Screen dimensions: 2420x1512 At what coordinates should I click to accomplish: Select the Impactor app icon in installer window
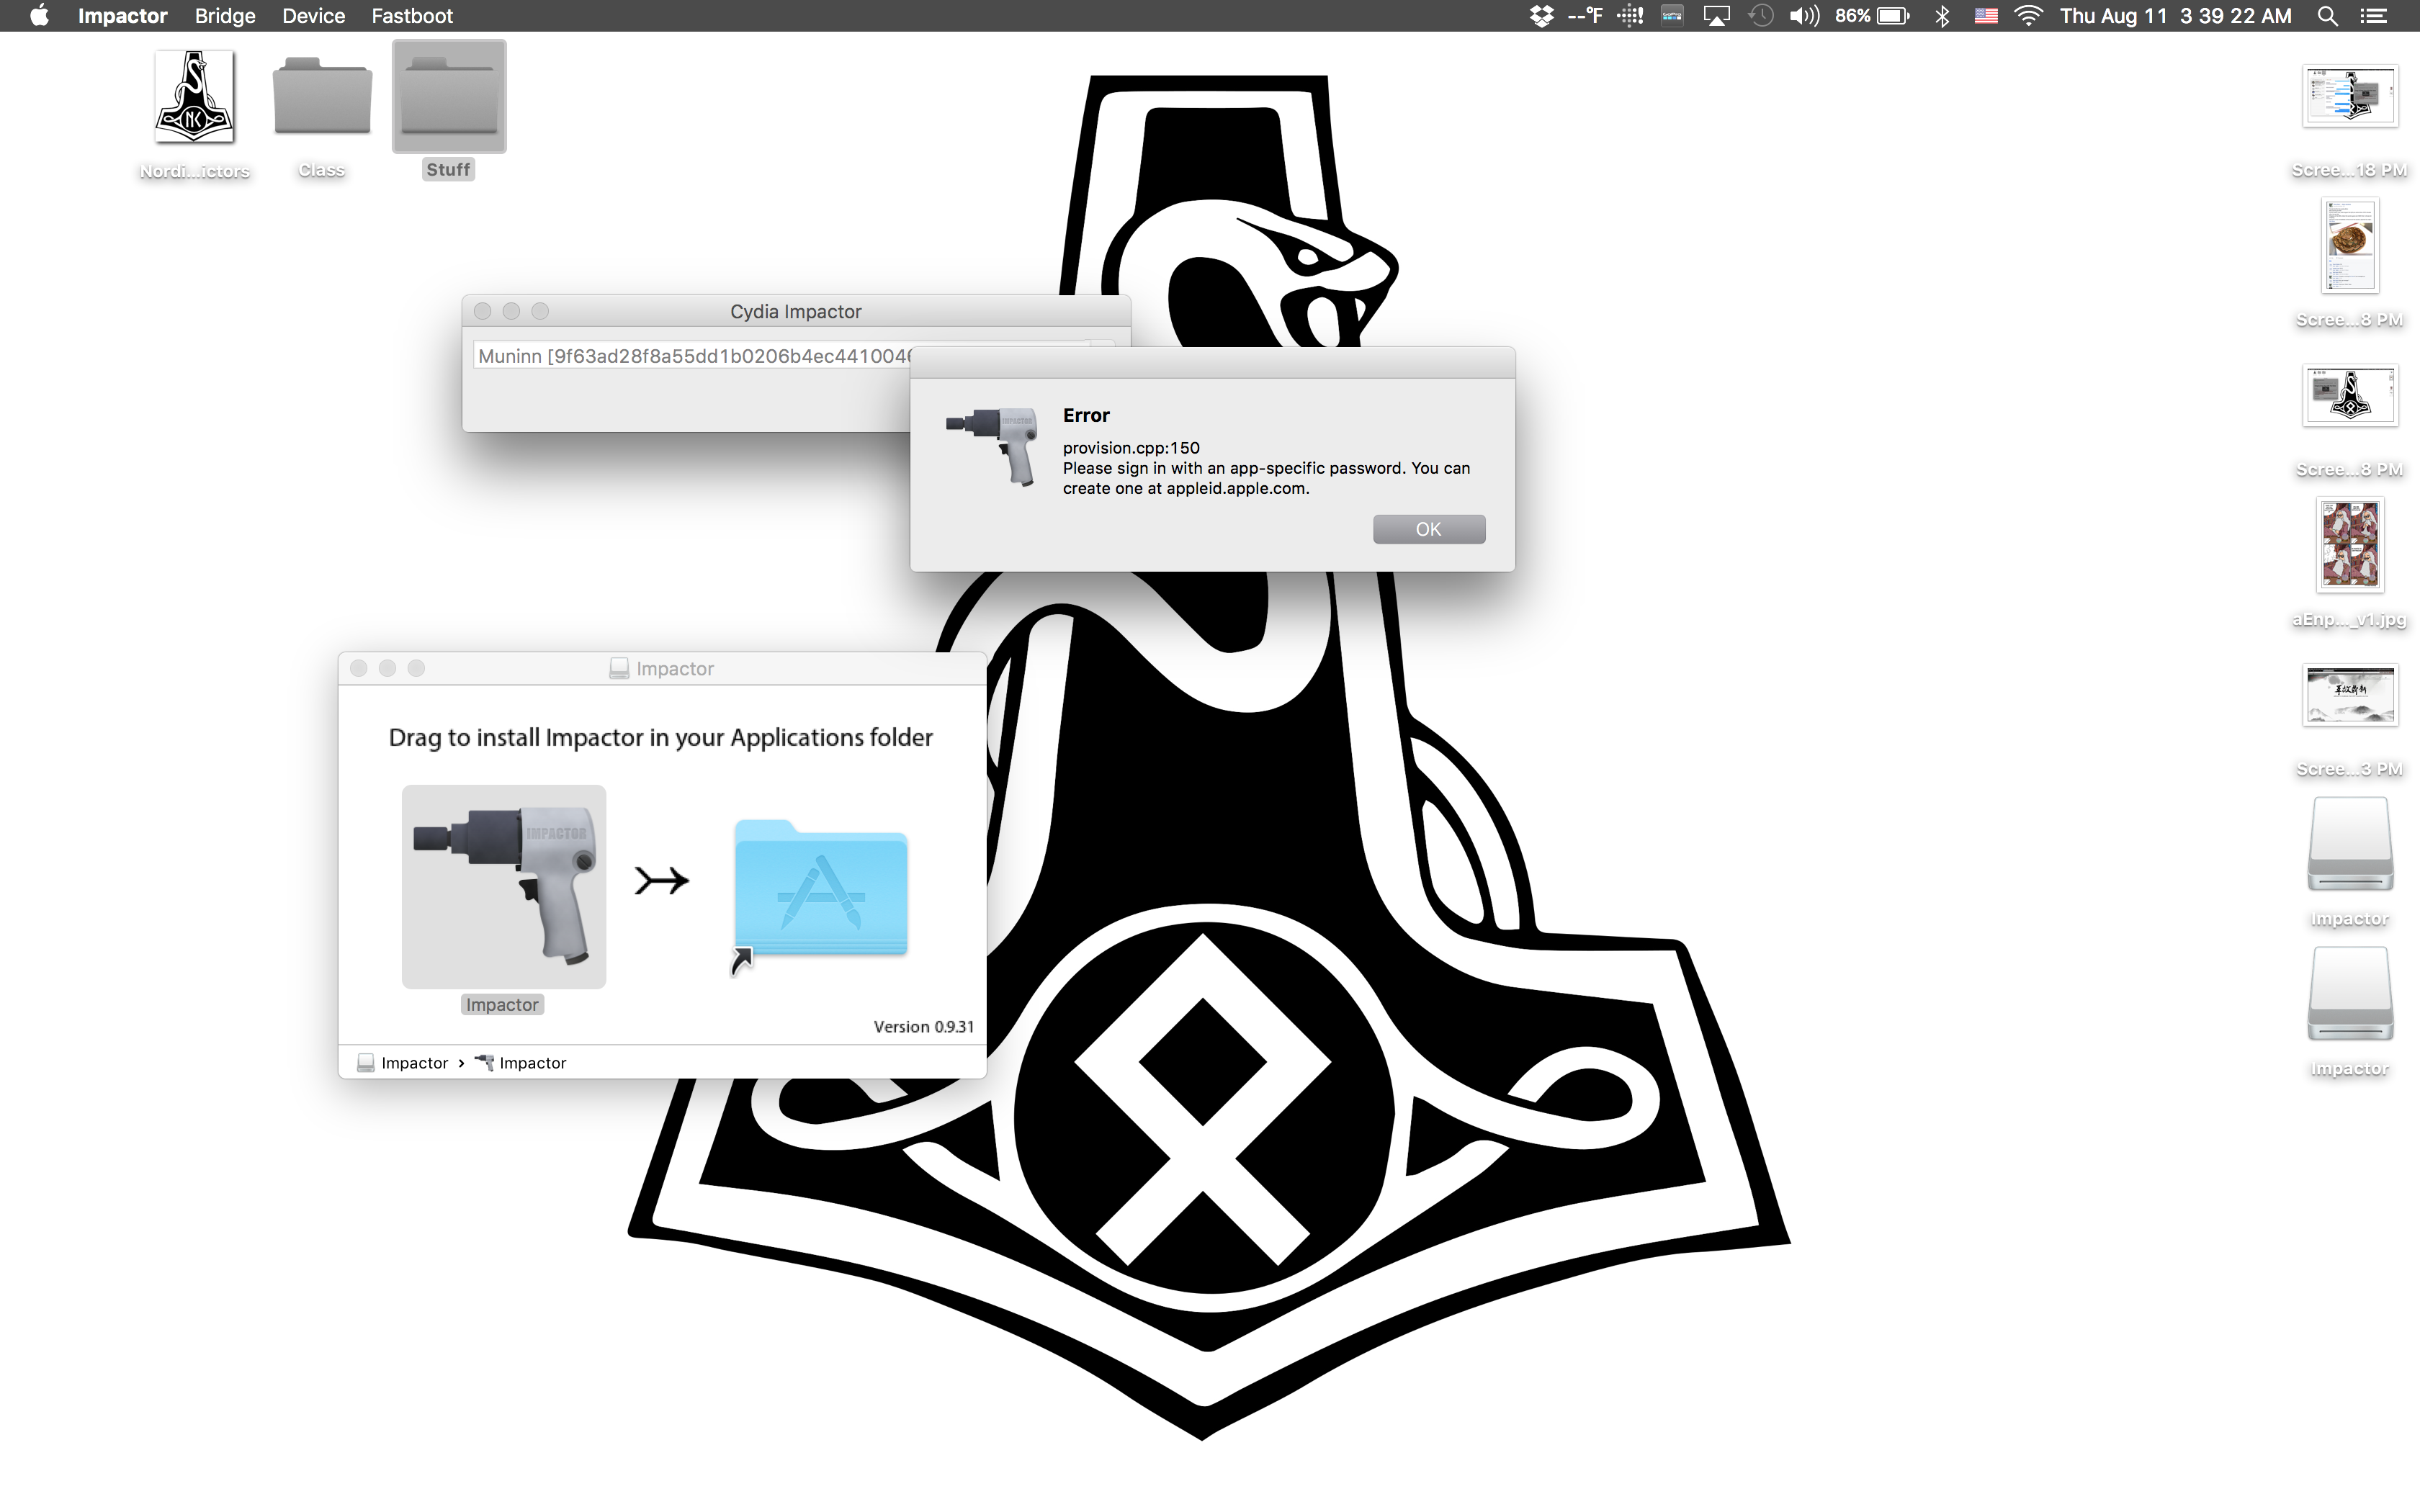504,886
